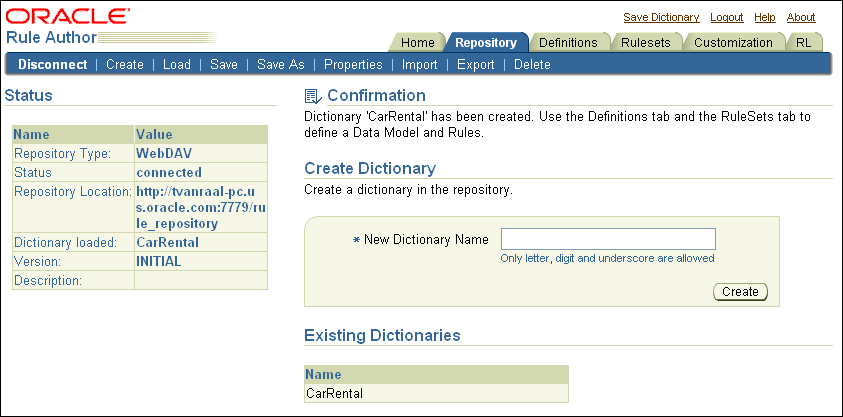Viewport: 843px width, 417px height.
Task: Choose Import in the repository submenu
Action: (x=420, y=64)
